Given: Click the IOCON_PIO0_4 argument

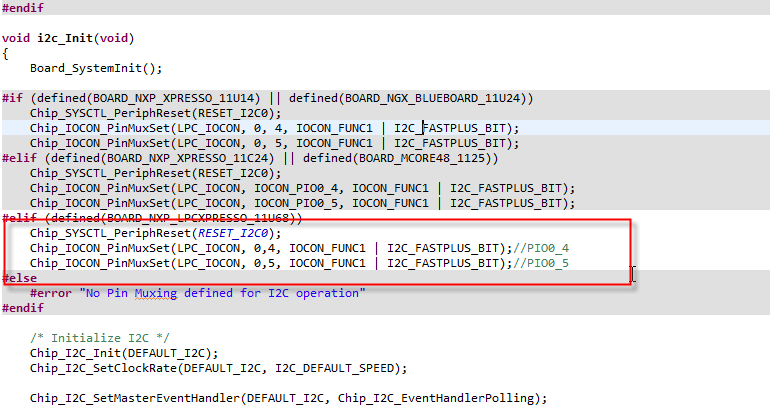Looking at the screenshot, I should (x=296, y=188).
